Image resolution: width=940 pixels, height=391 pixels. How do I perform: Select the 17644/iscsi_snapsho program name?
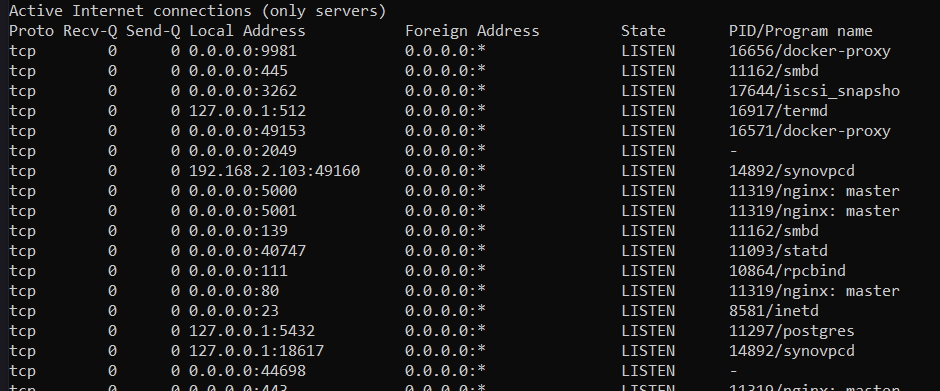click(x=814, y=91)
